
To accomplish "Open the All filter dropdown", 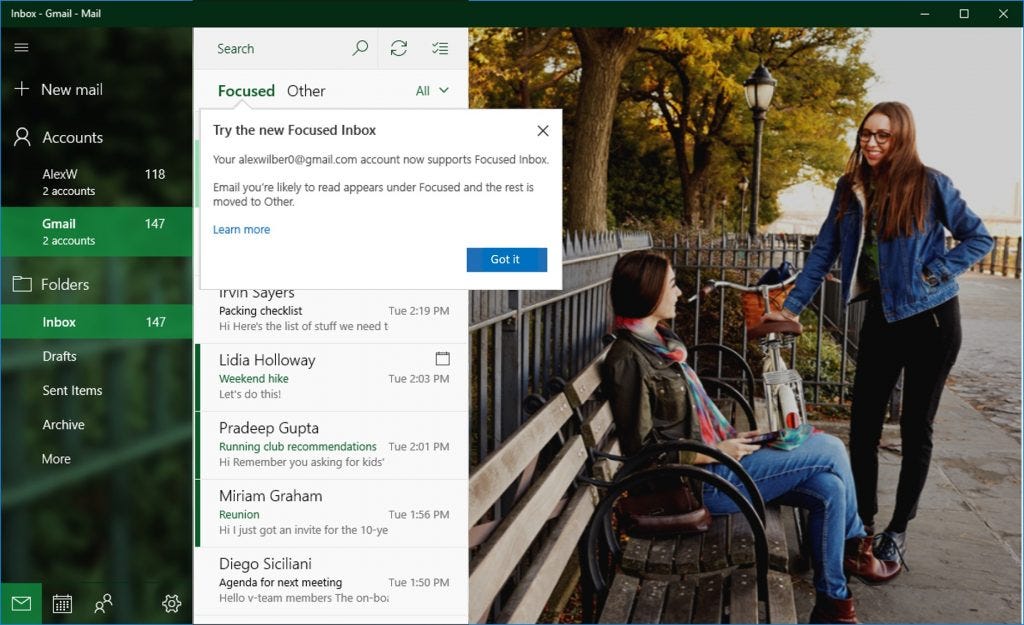I will coord(430,90).
